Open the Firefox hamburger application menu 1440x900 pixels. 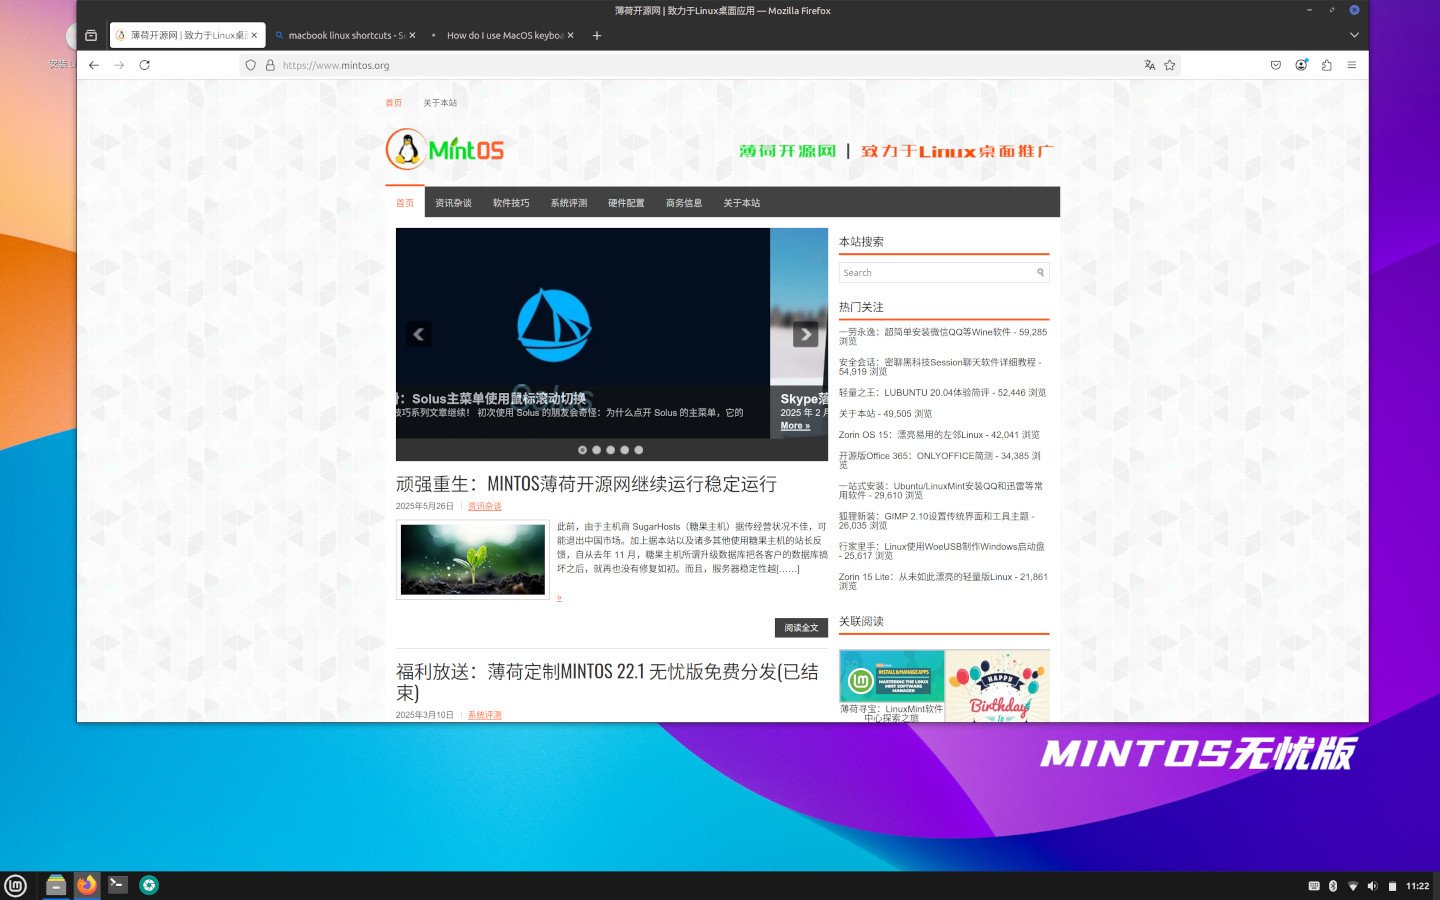click(x=1352, y=65)
